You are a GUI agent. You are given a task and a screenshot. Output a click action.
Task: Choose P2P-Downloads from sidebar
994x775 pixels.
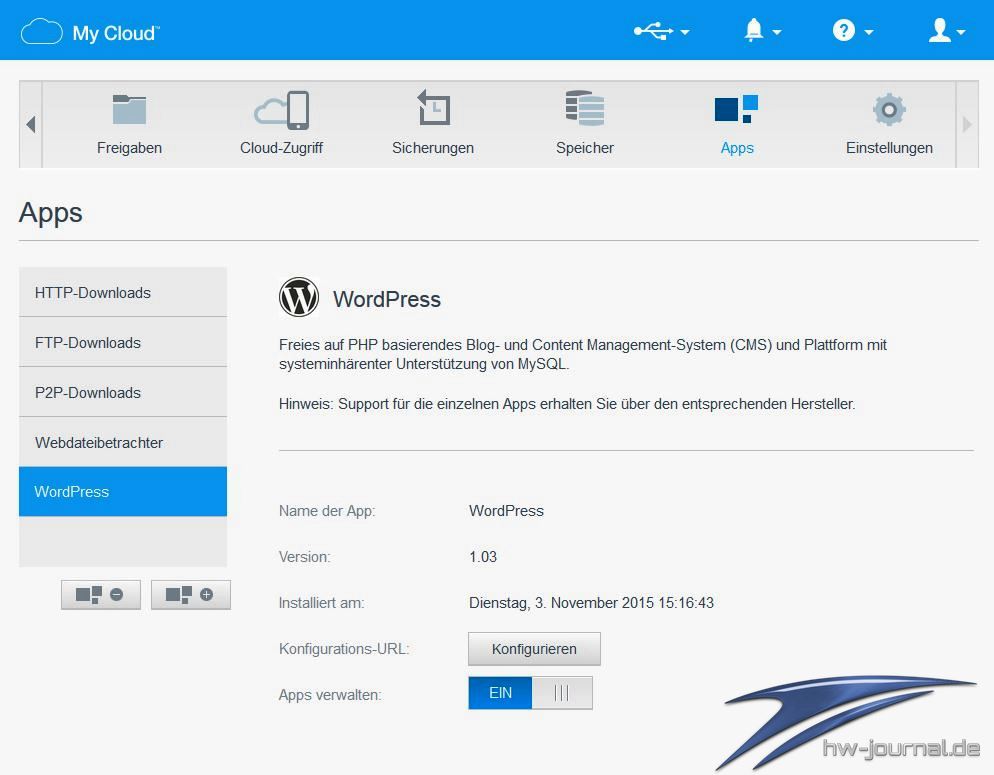click(123, 392)
